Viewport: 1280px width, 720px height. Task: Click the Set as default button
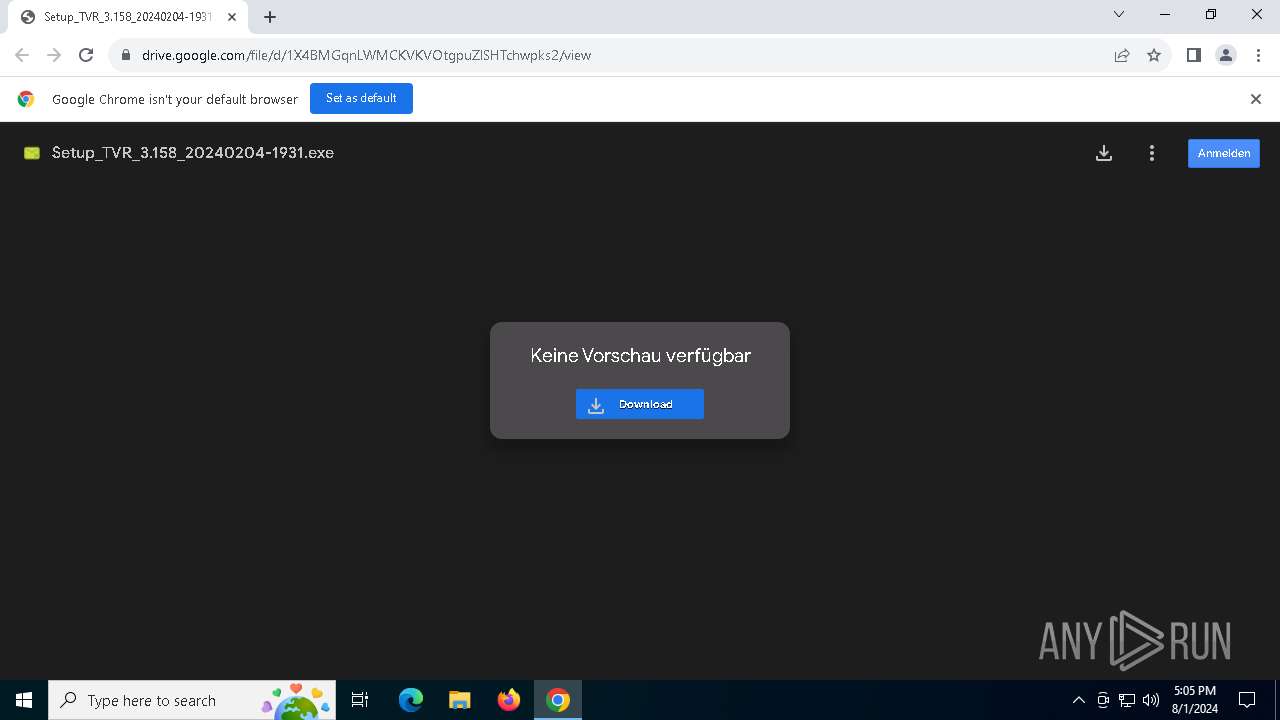point(361,98)
